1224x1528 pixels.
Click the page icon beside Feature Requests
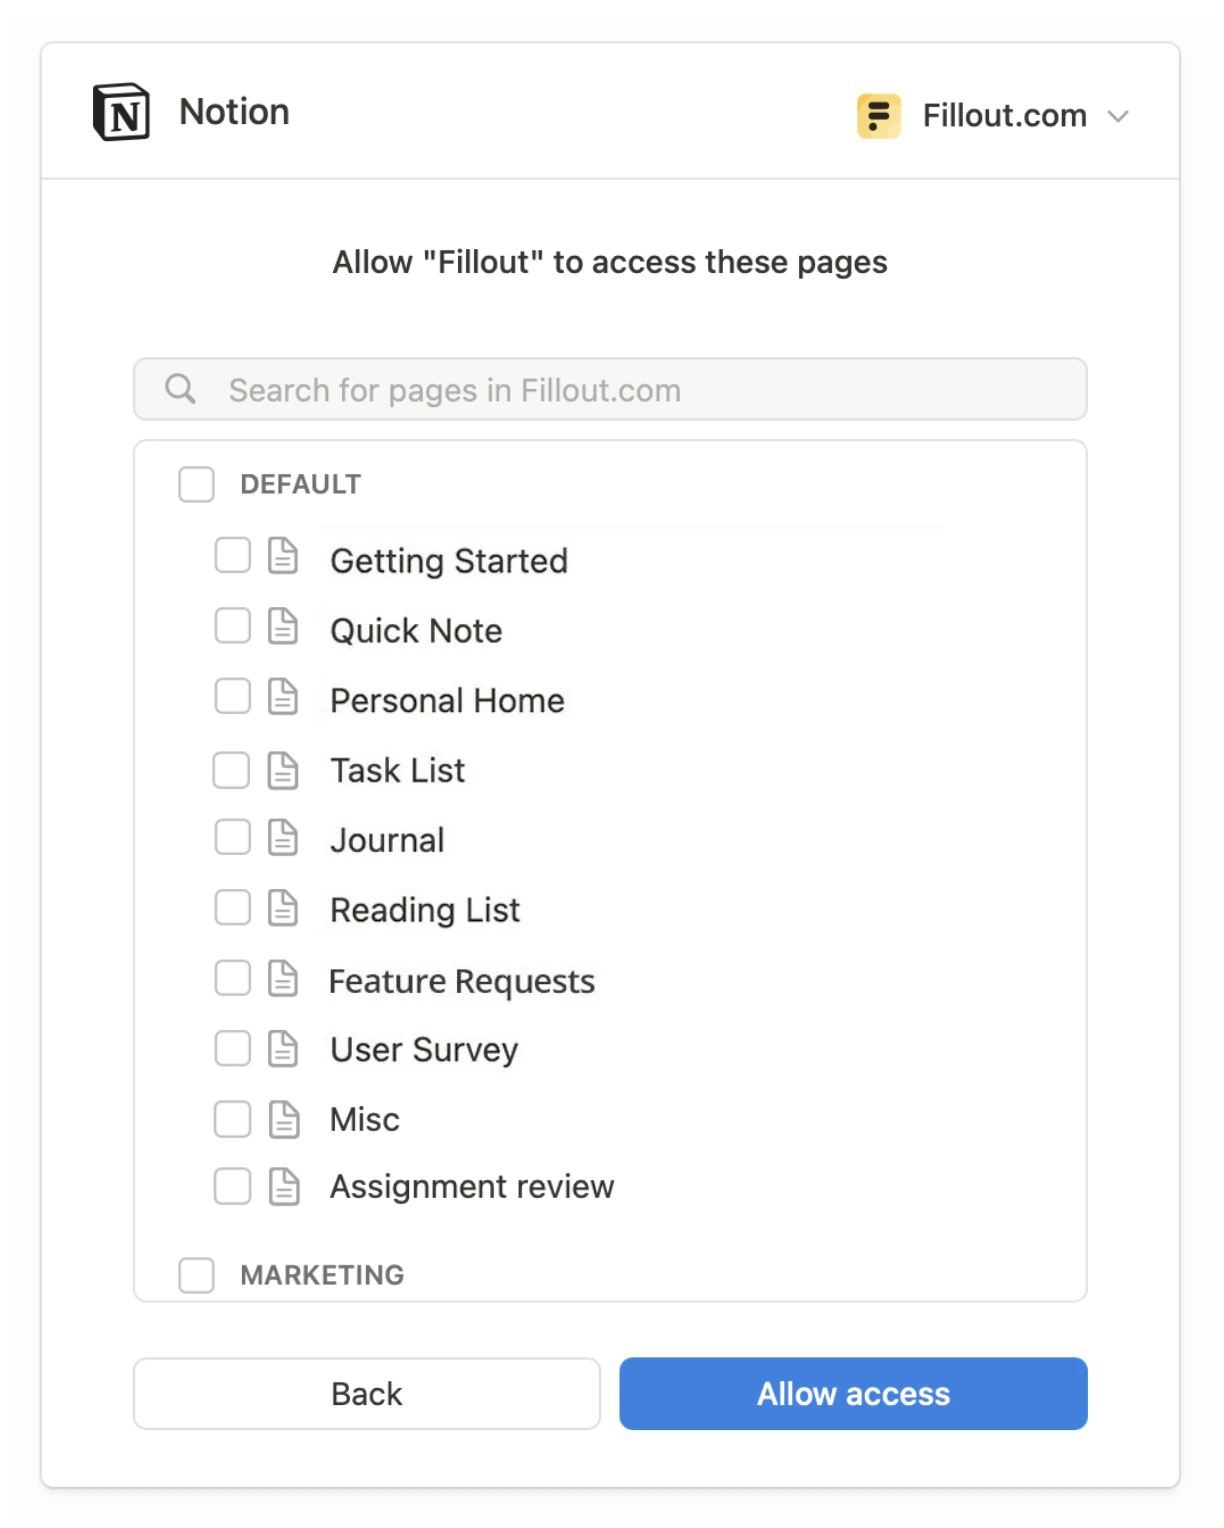(283, 978)
